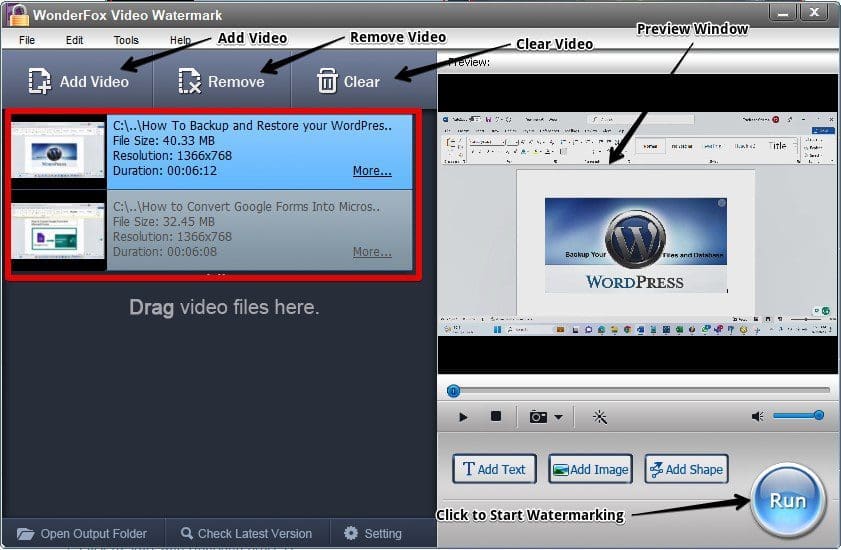841x550 pixels.
Task: Select WordPress backup video thumbnail
Action: point(58,151)
